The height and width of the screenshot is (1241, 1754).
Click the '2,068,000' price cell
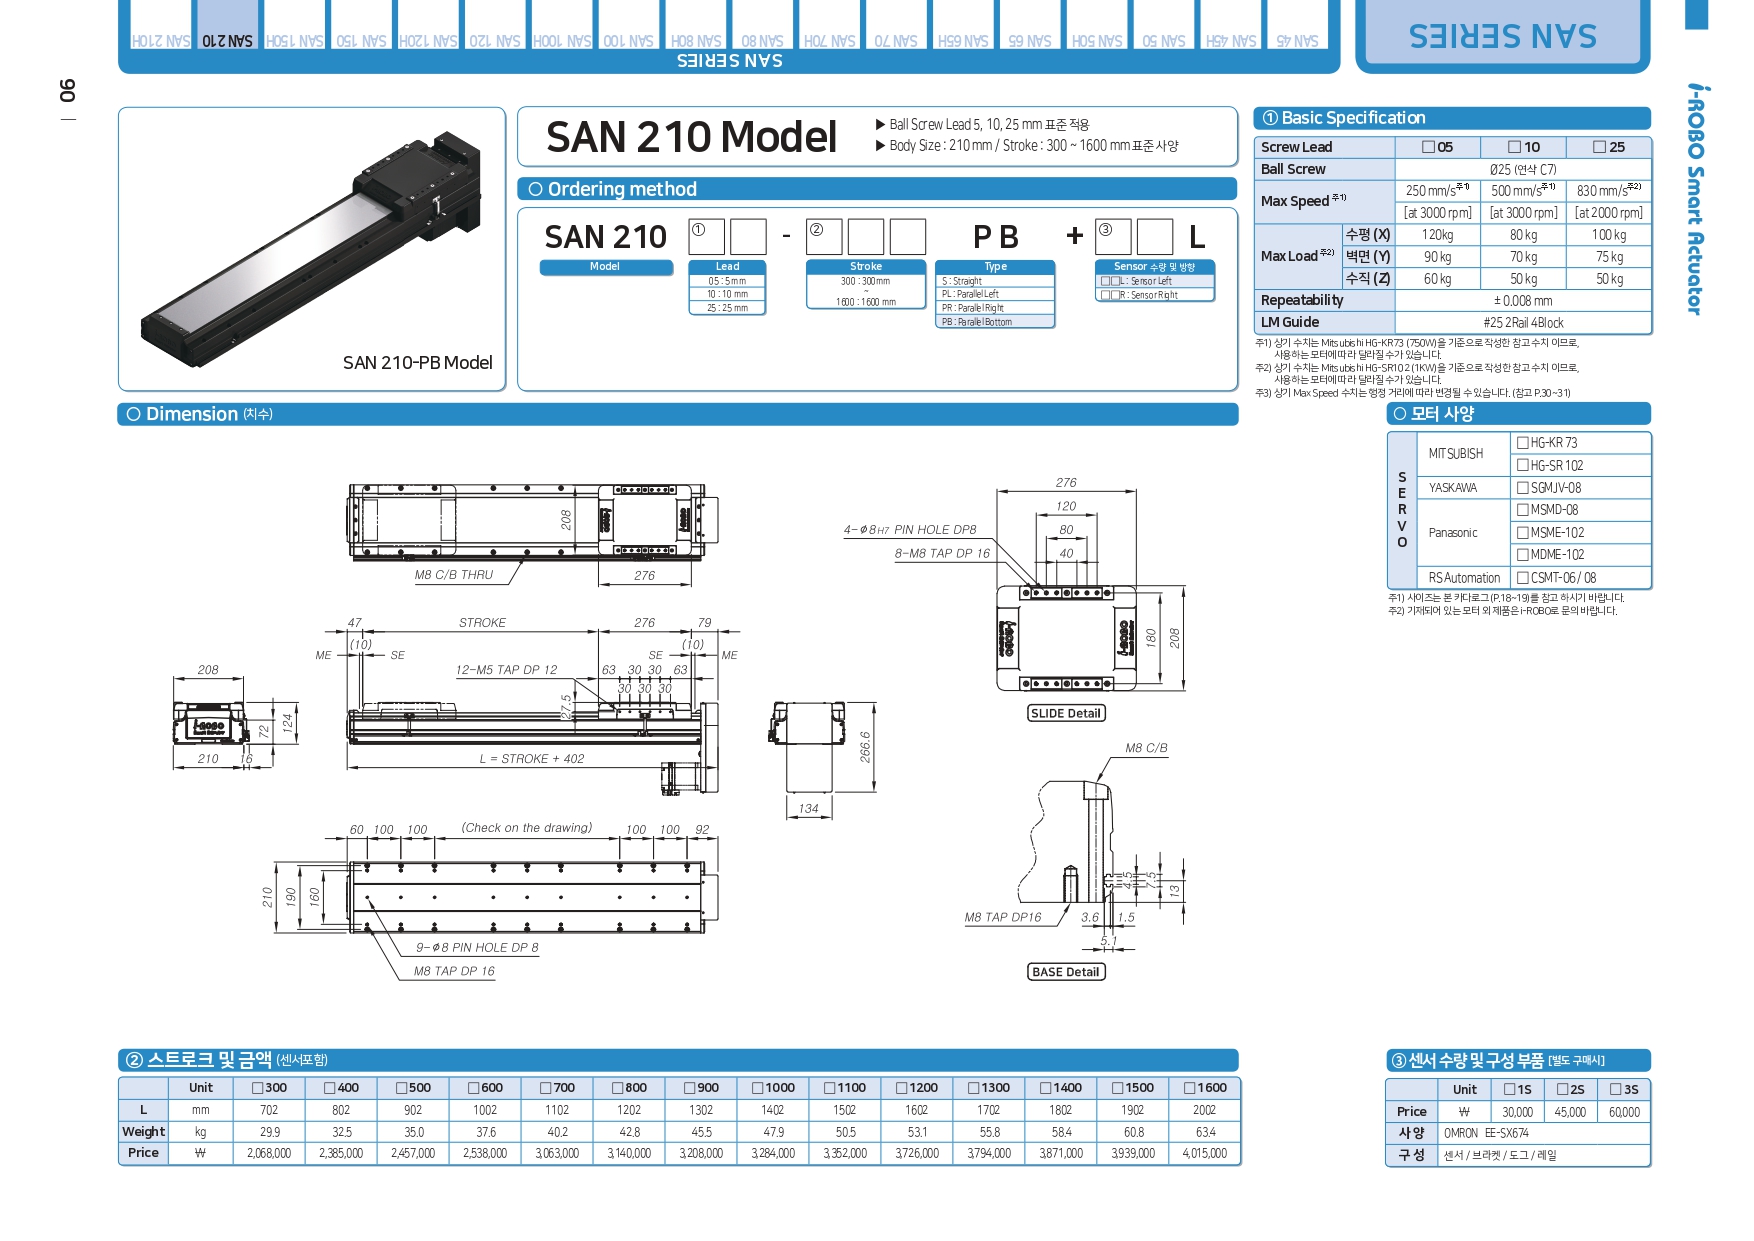click(x=269, y=1154)
